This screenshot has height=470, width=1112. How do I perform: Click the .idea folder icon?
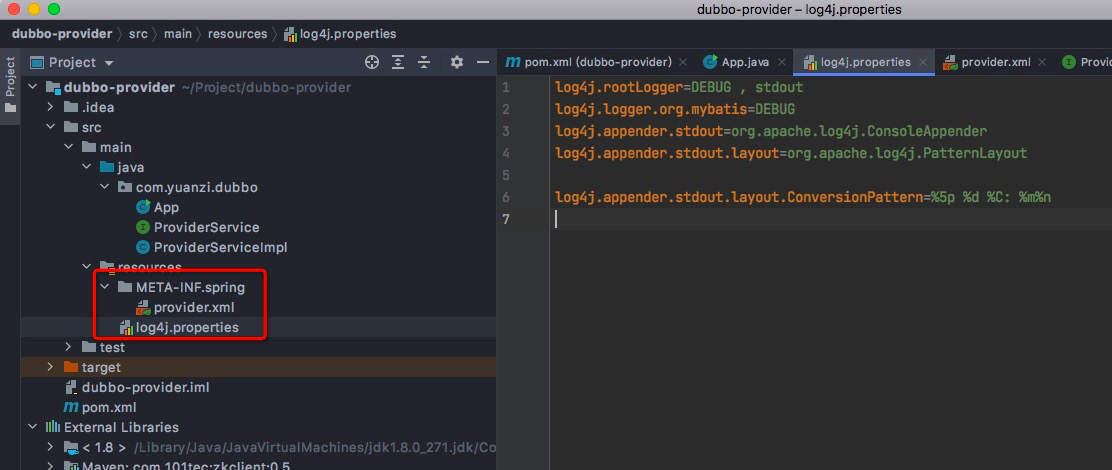click(71, 107)
